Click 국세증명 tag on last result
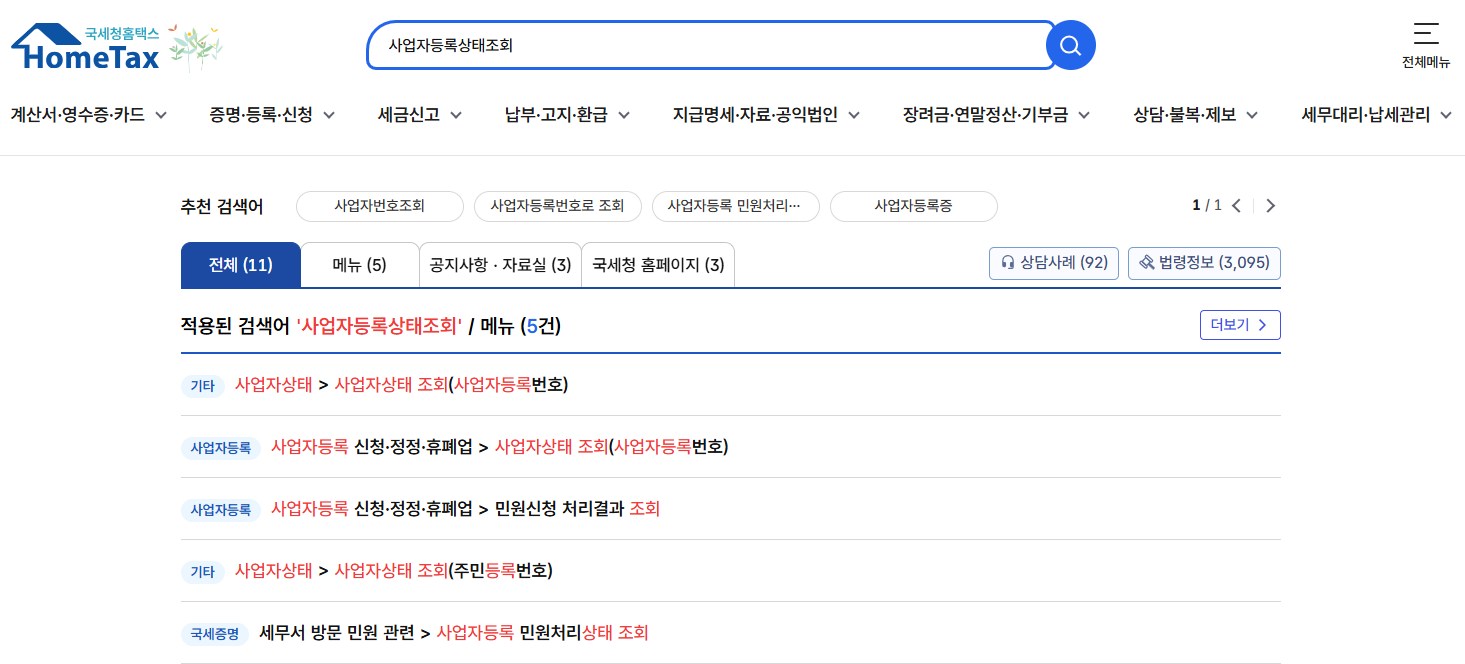The width and height of the screenshot is (1465, 664). 215,634
